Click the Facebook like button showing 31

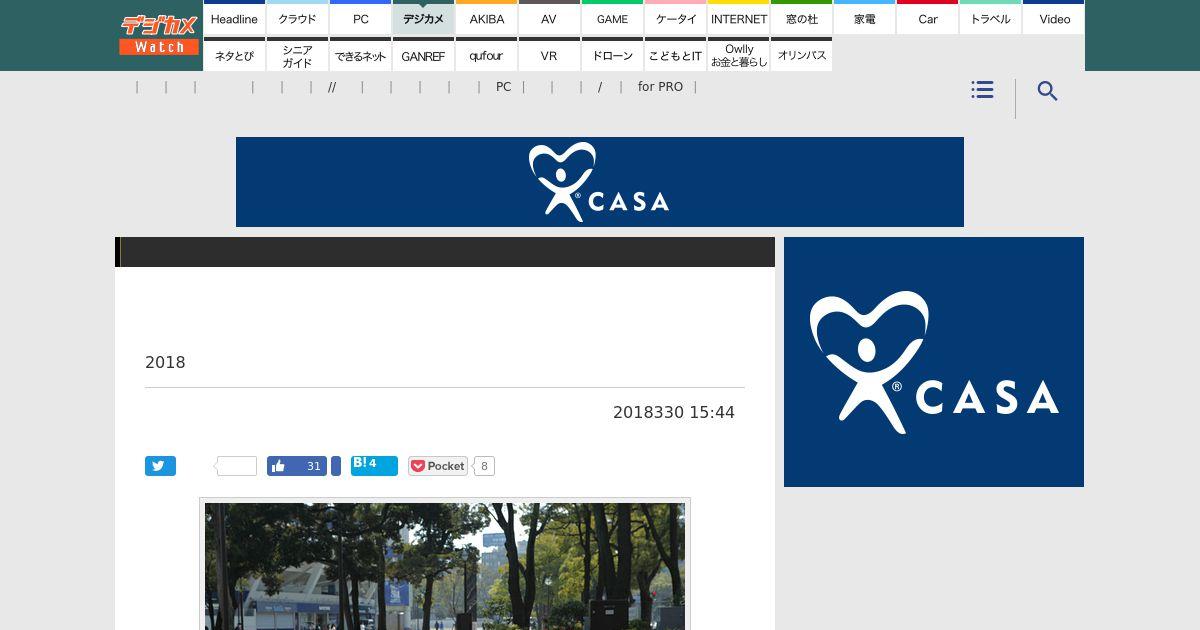[x=296, y=466]
